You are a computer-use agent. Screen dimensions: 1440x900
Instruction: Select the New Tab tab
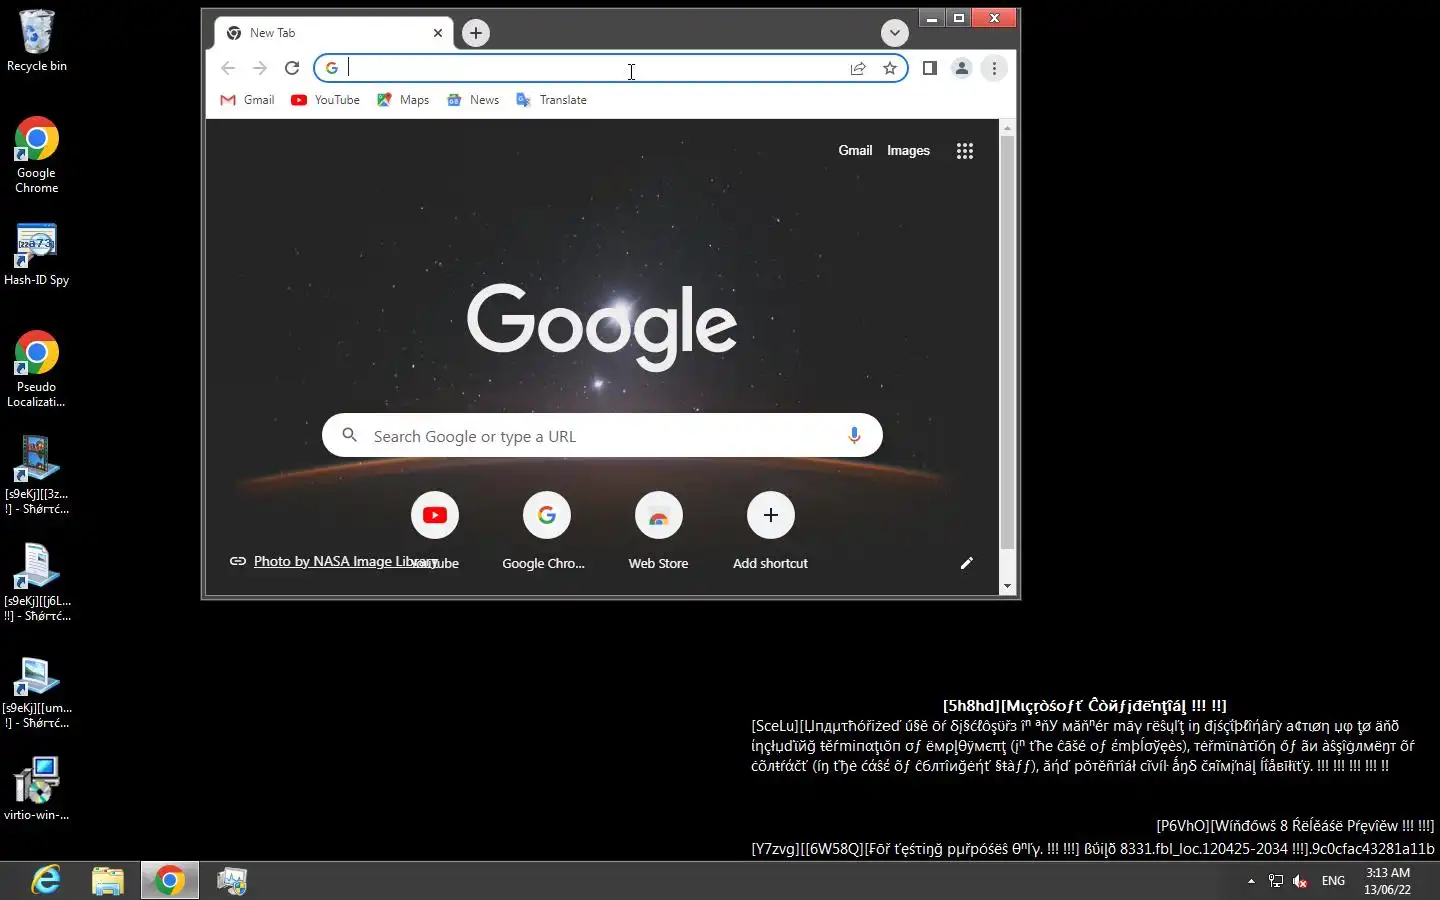click(334, 33)
